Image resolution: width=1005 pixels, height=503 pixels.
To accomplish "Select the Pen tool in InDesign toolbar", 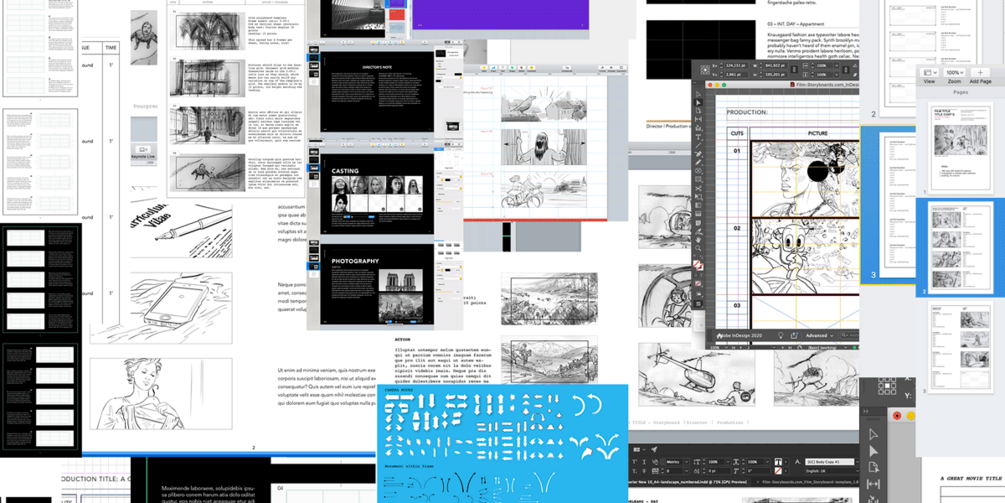I will 698,154.
